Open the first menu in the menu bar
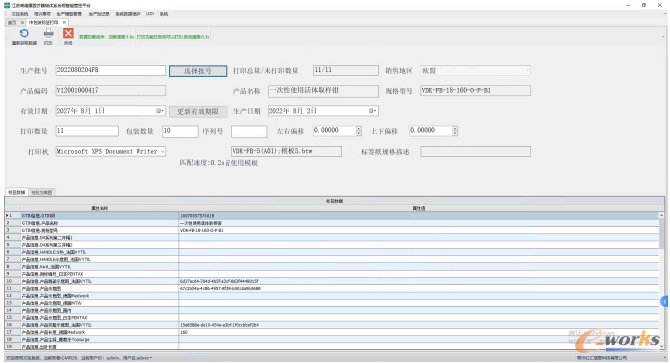This screenshot has height=363, width=670. [20, 14]
